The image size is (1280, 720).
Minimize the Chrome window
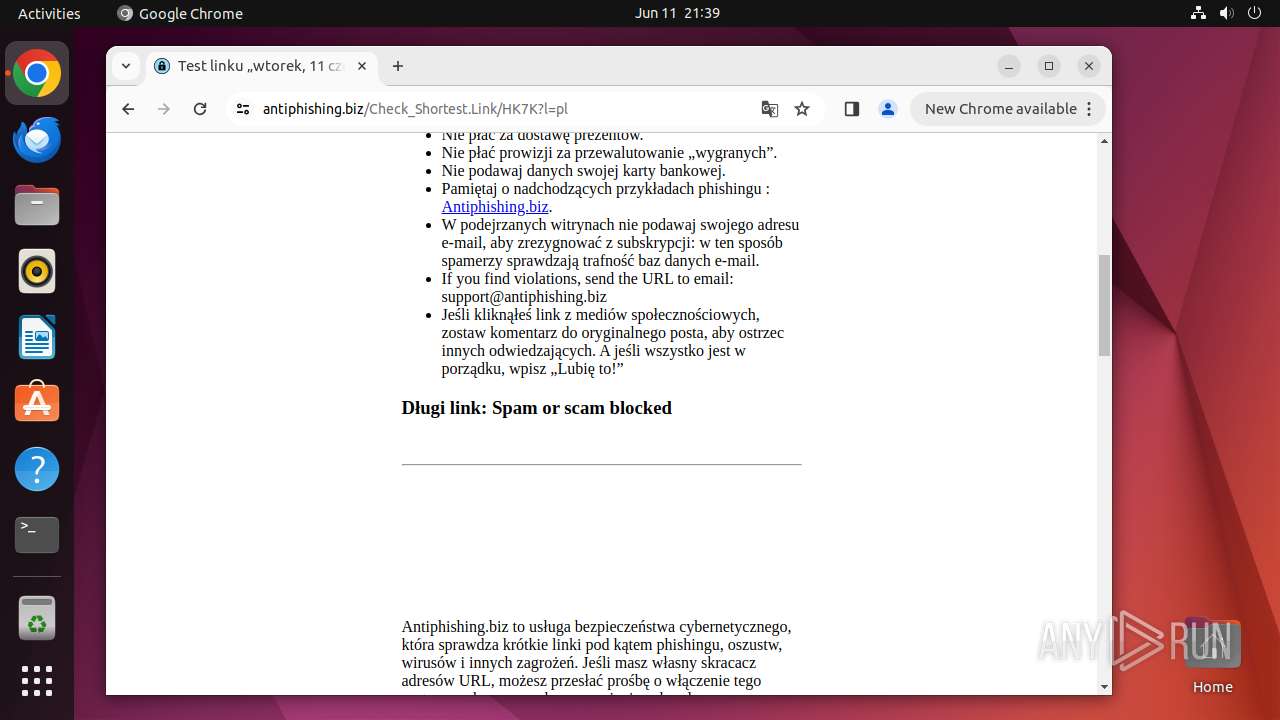[1009, 66]
